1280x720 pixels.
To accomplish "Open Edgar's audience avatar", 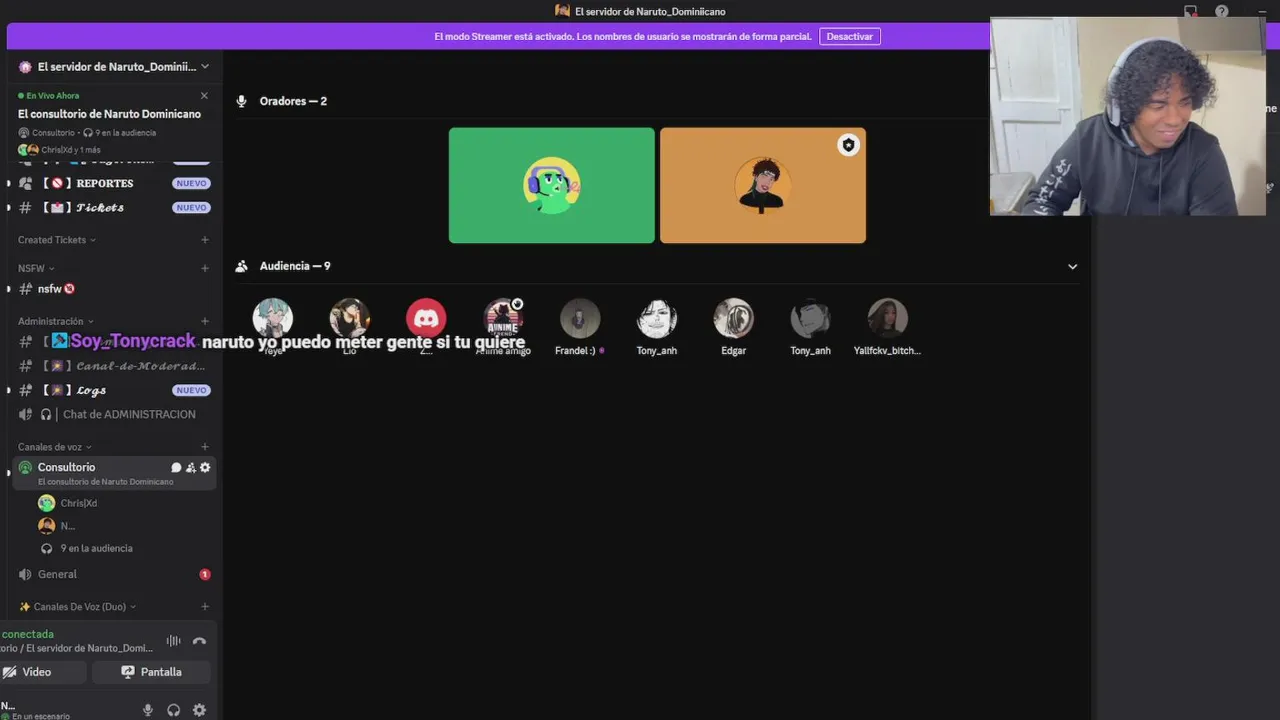I will [733, 318].
